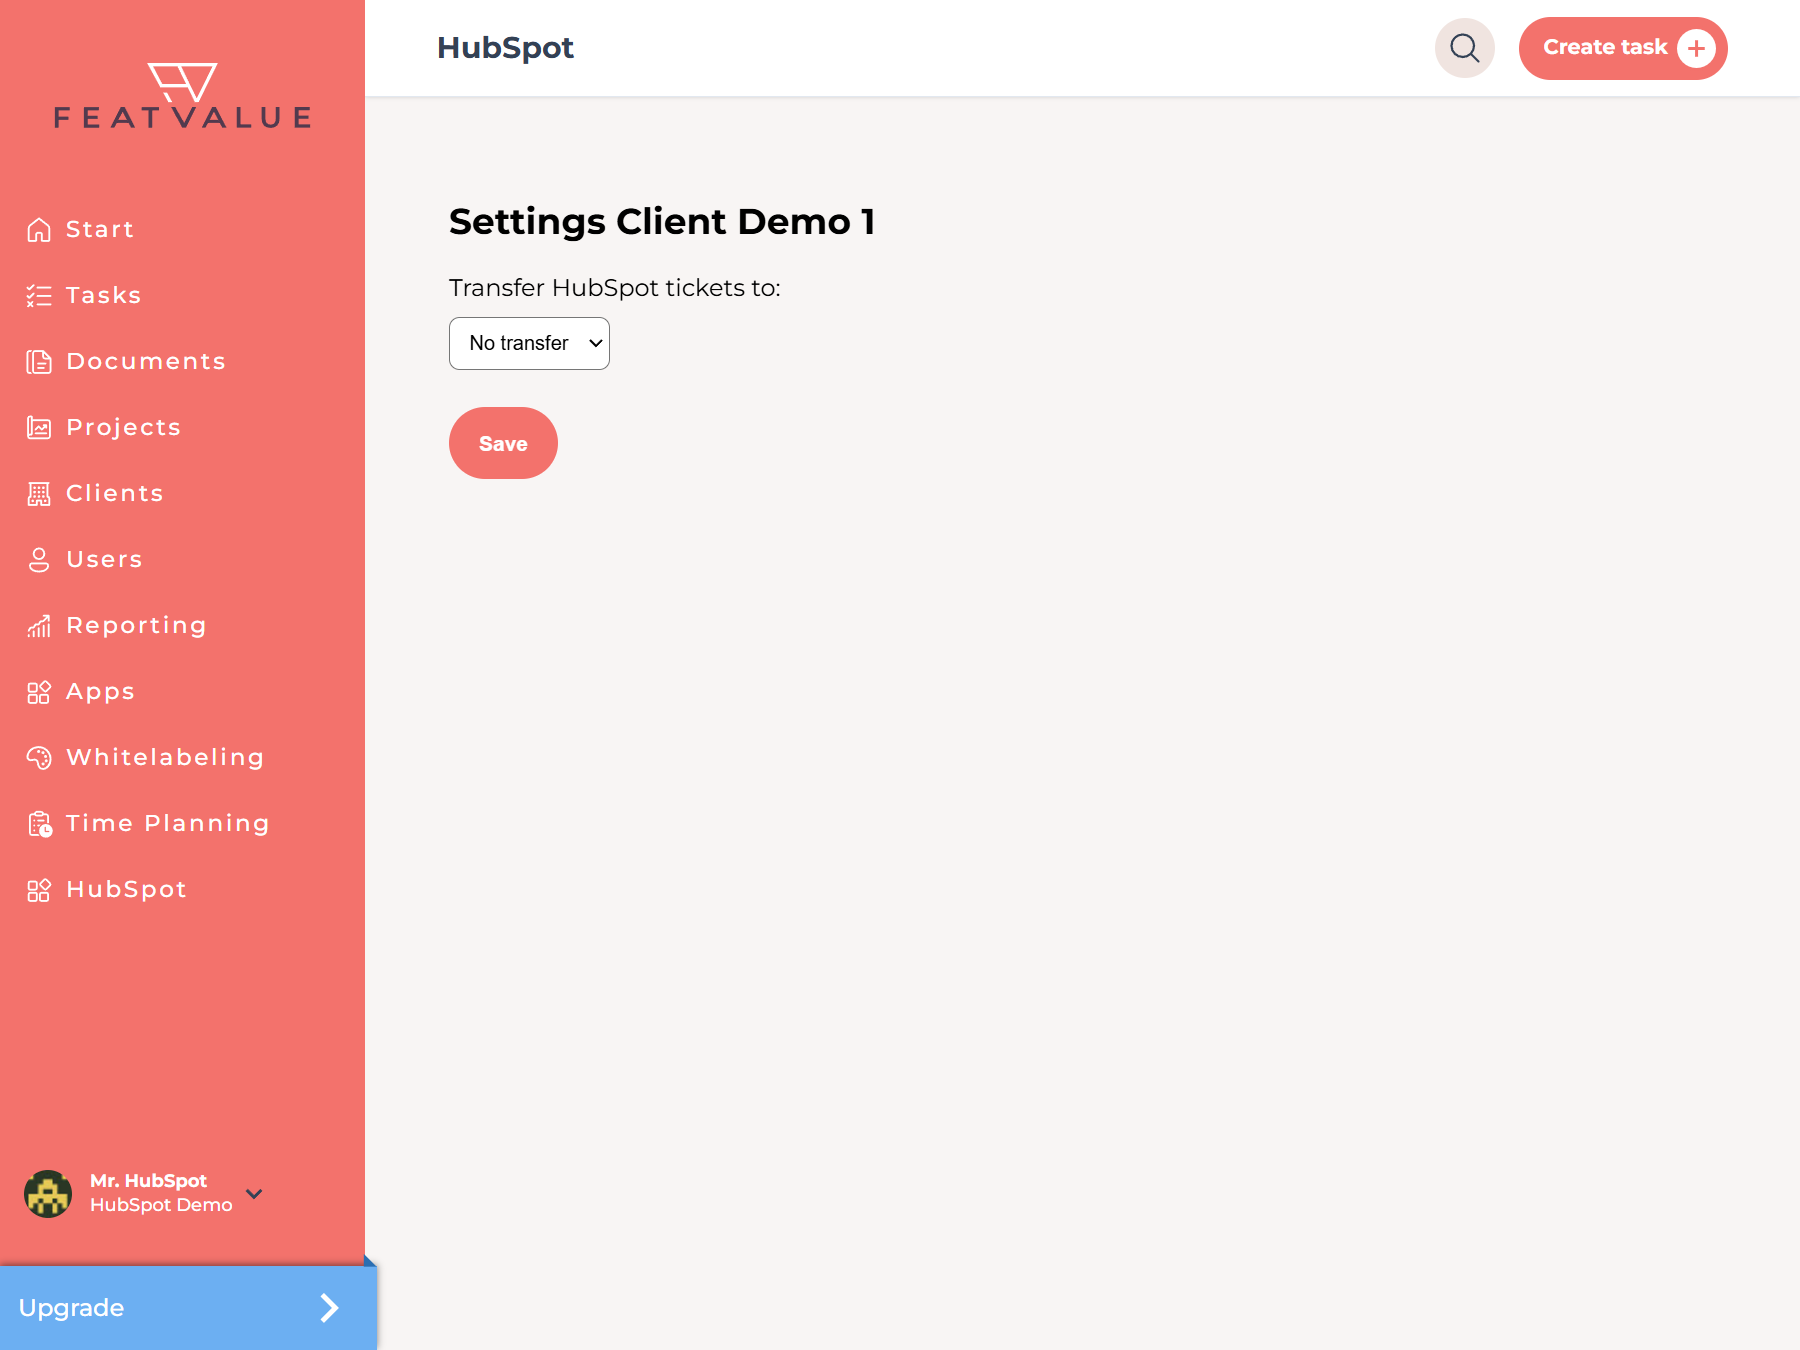Click the Mr. HubSpot user name
This screenshot has height=1350, width=1800.
148,1181
